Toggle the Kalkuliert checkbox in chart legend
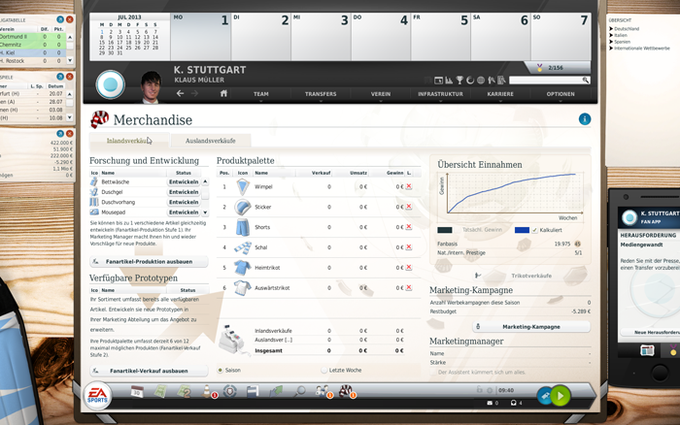The image size is (680, 425). coord(535,230)
